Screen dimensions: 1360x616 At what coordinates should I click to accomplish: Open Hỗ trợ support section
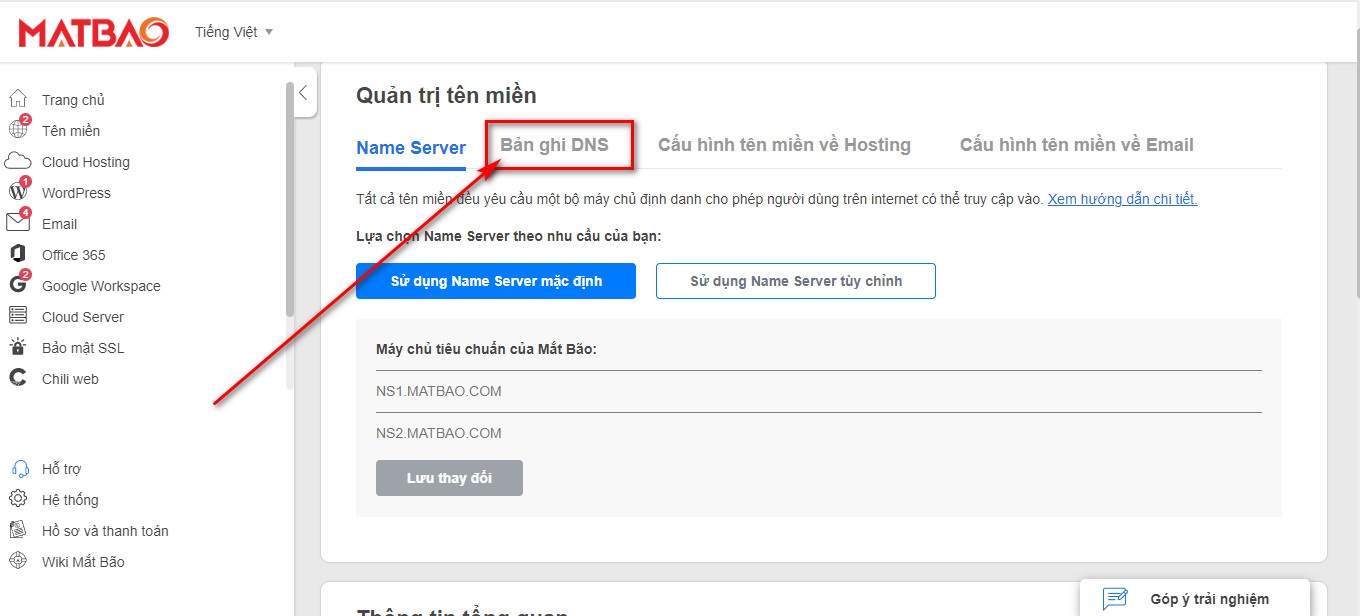[60, 468]
